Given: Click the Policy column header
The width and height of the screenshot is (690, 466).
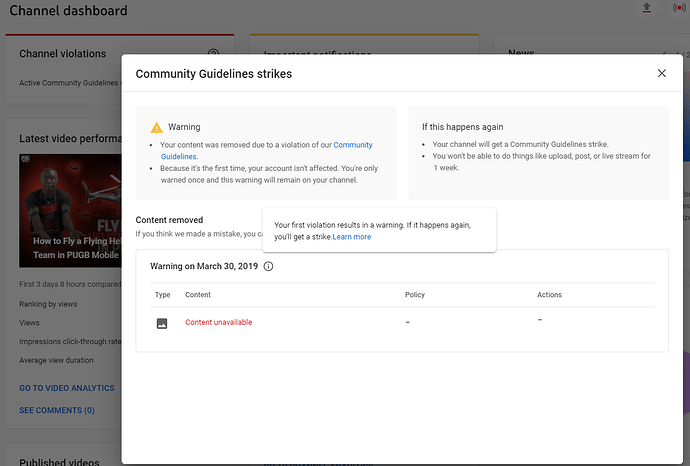Looking at the screenshot, I should [415, 295].
